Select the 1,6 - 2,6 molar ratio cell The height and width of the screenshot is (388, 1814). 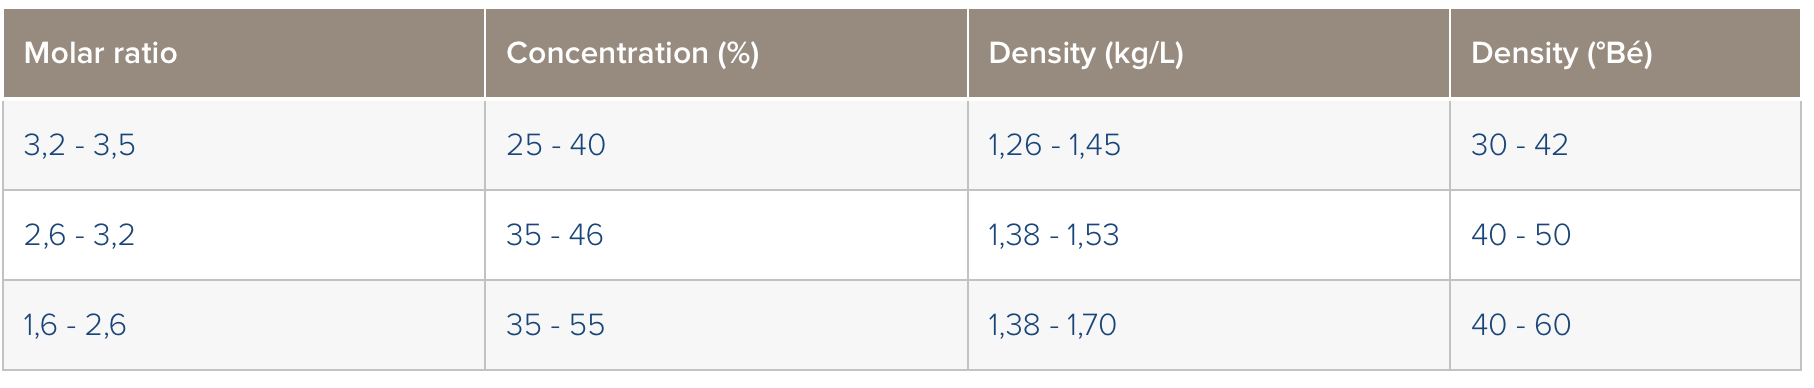244,325
